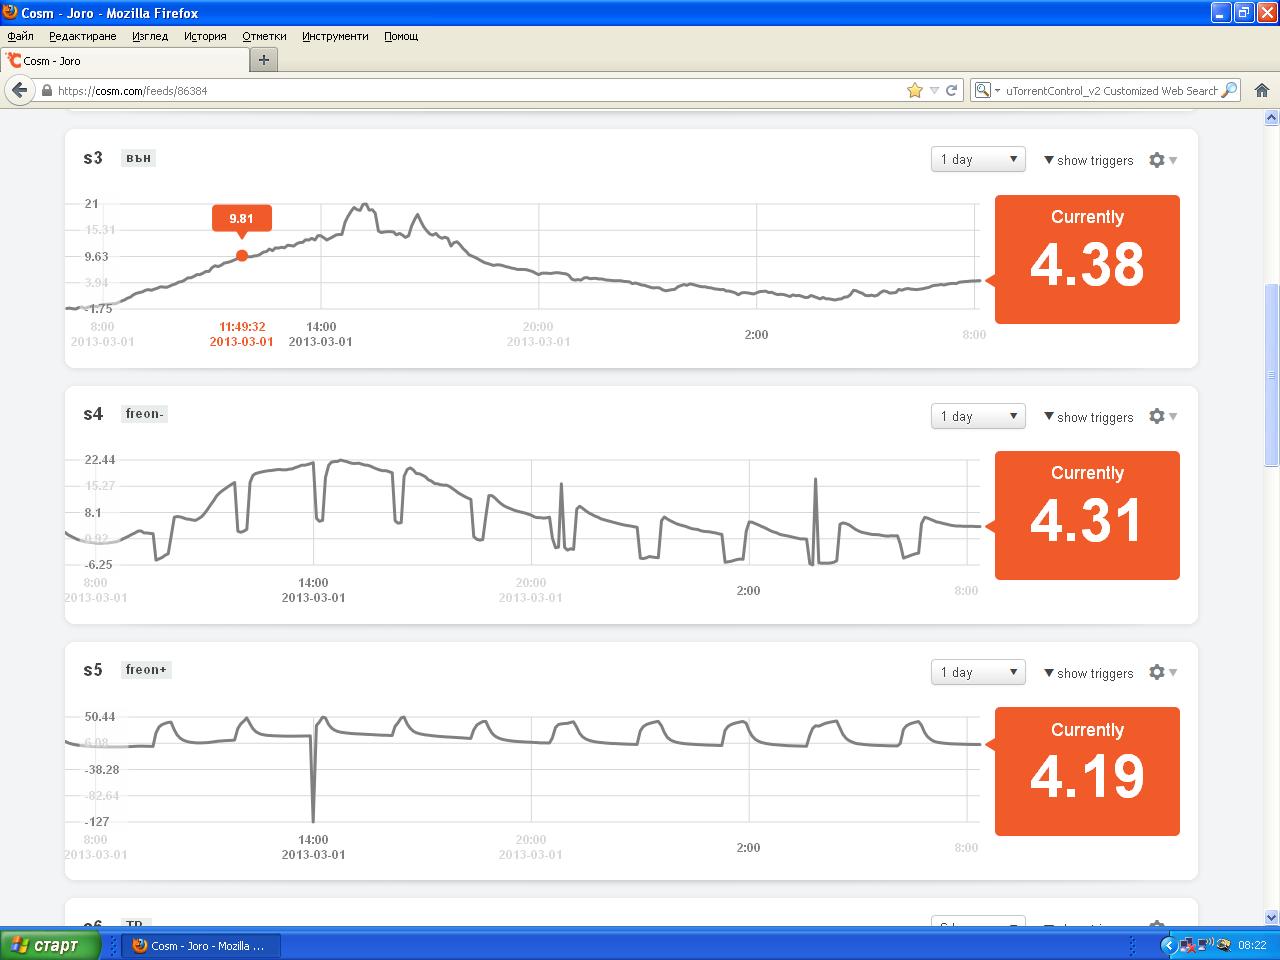This screenshot has height=960, width=1280.
Task: Switch to Cosm - Joro Mozilla taskbar button
Action: pyautogui.click(x=201, y=945)
